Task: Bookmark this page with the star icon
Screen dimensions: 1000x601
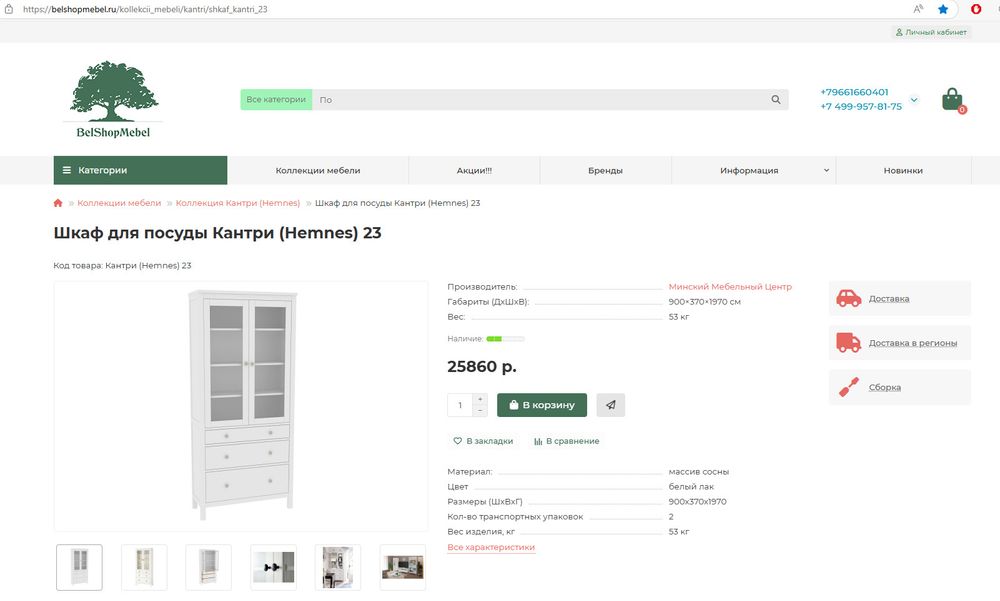Action: [x=943, y=9]
